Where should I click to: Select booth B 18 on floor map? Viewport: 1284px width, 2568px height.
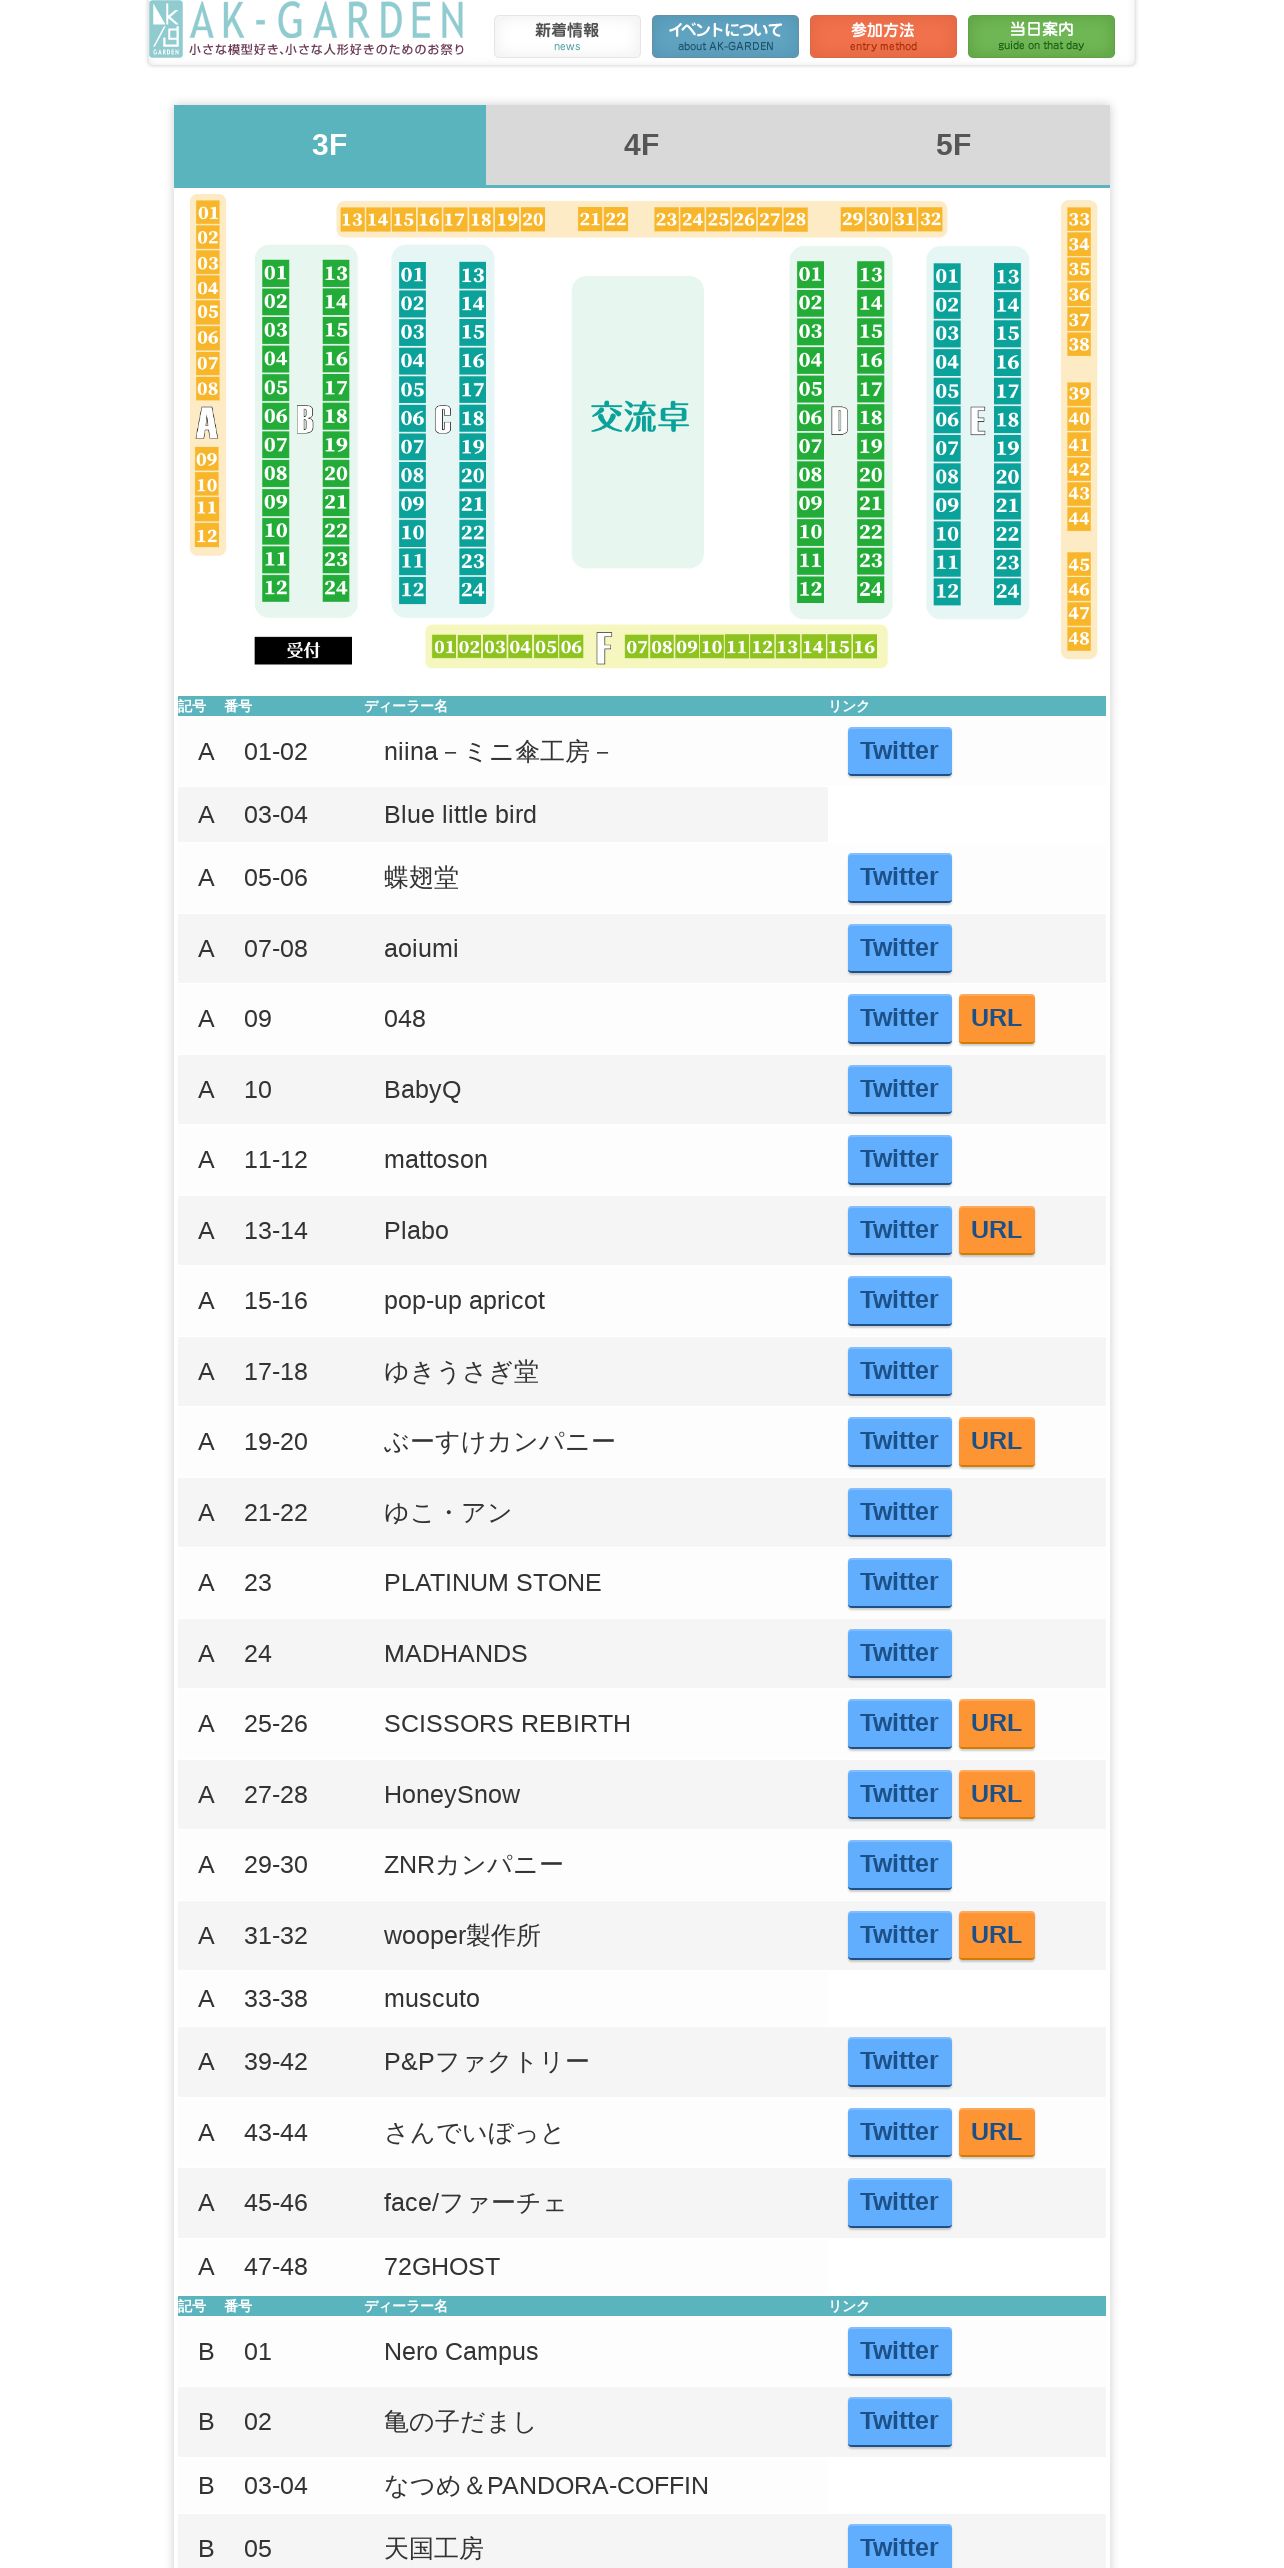(x=336, y=416)
